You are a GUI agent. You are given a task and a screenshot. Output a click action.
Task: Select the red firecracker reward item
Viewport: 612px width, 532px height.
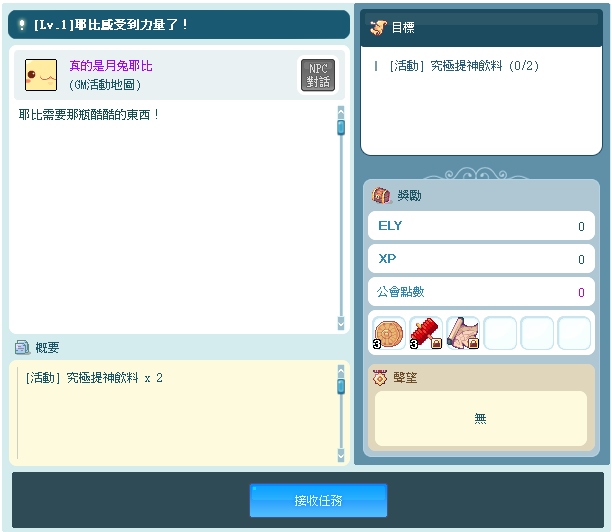[x=426, y=333]
